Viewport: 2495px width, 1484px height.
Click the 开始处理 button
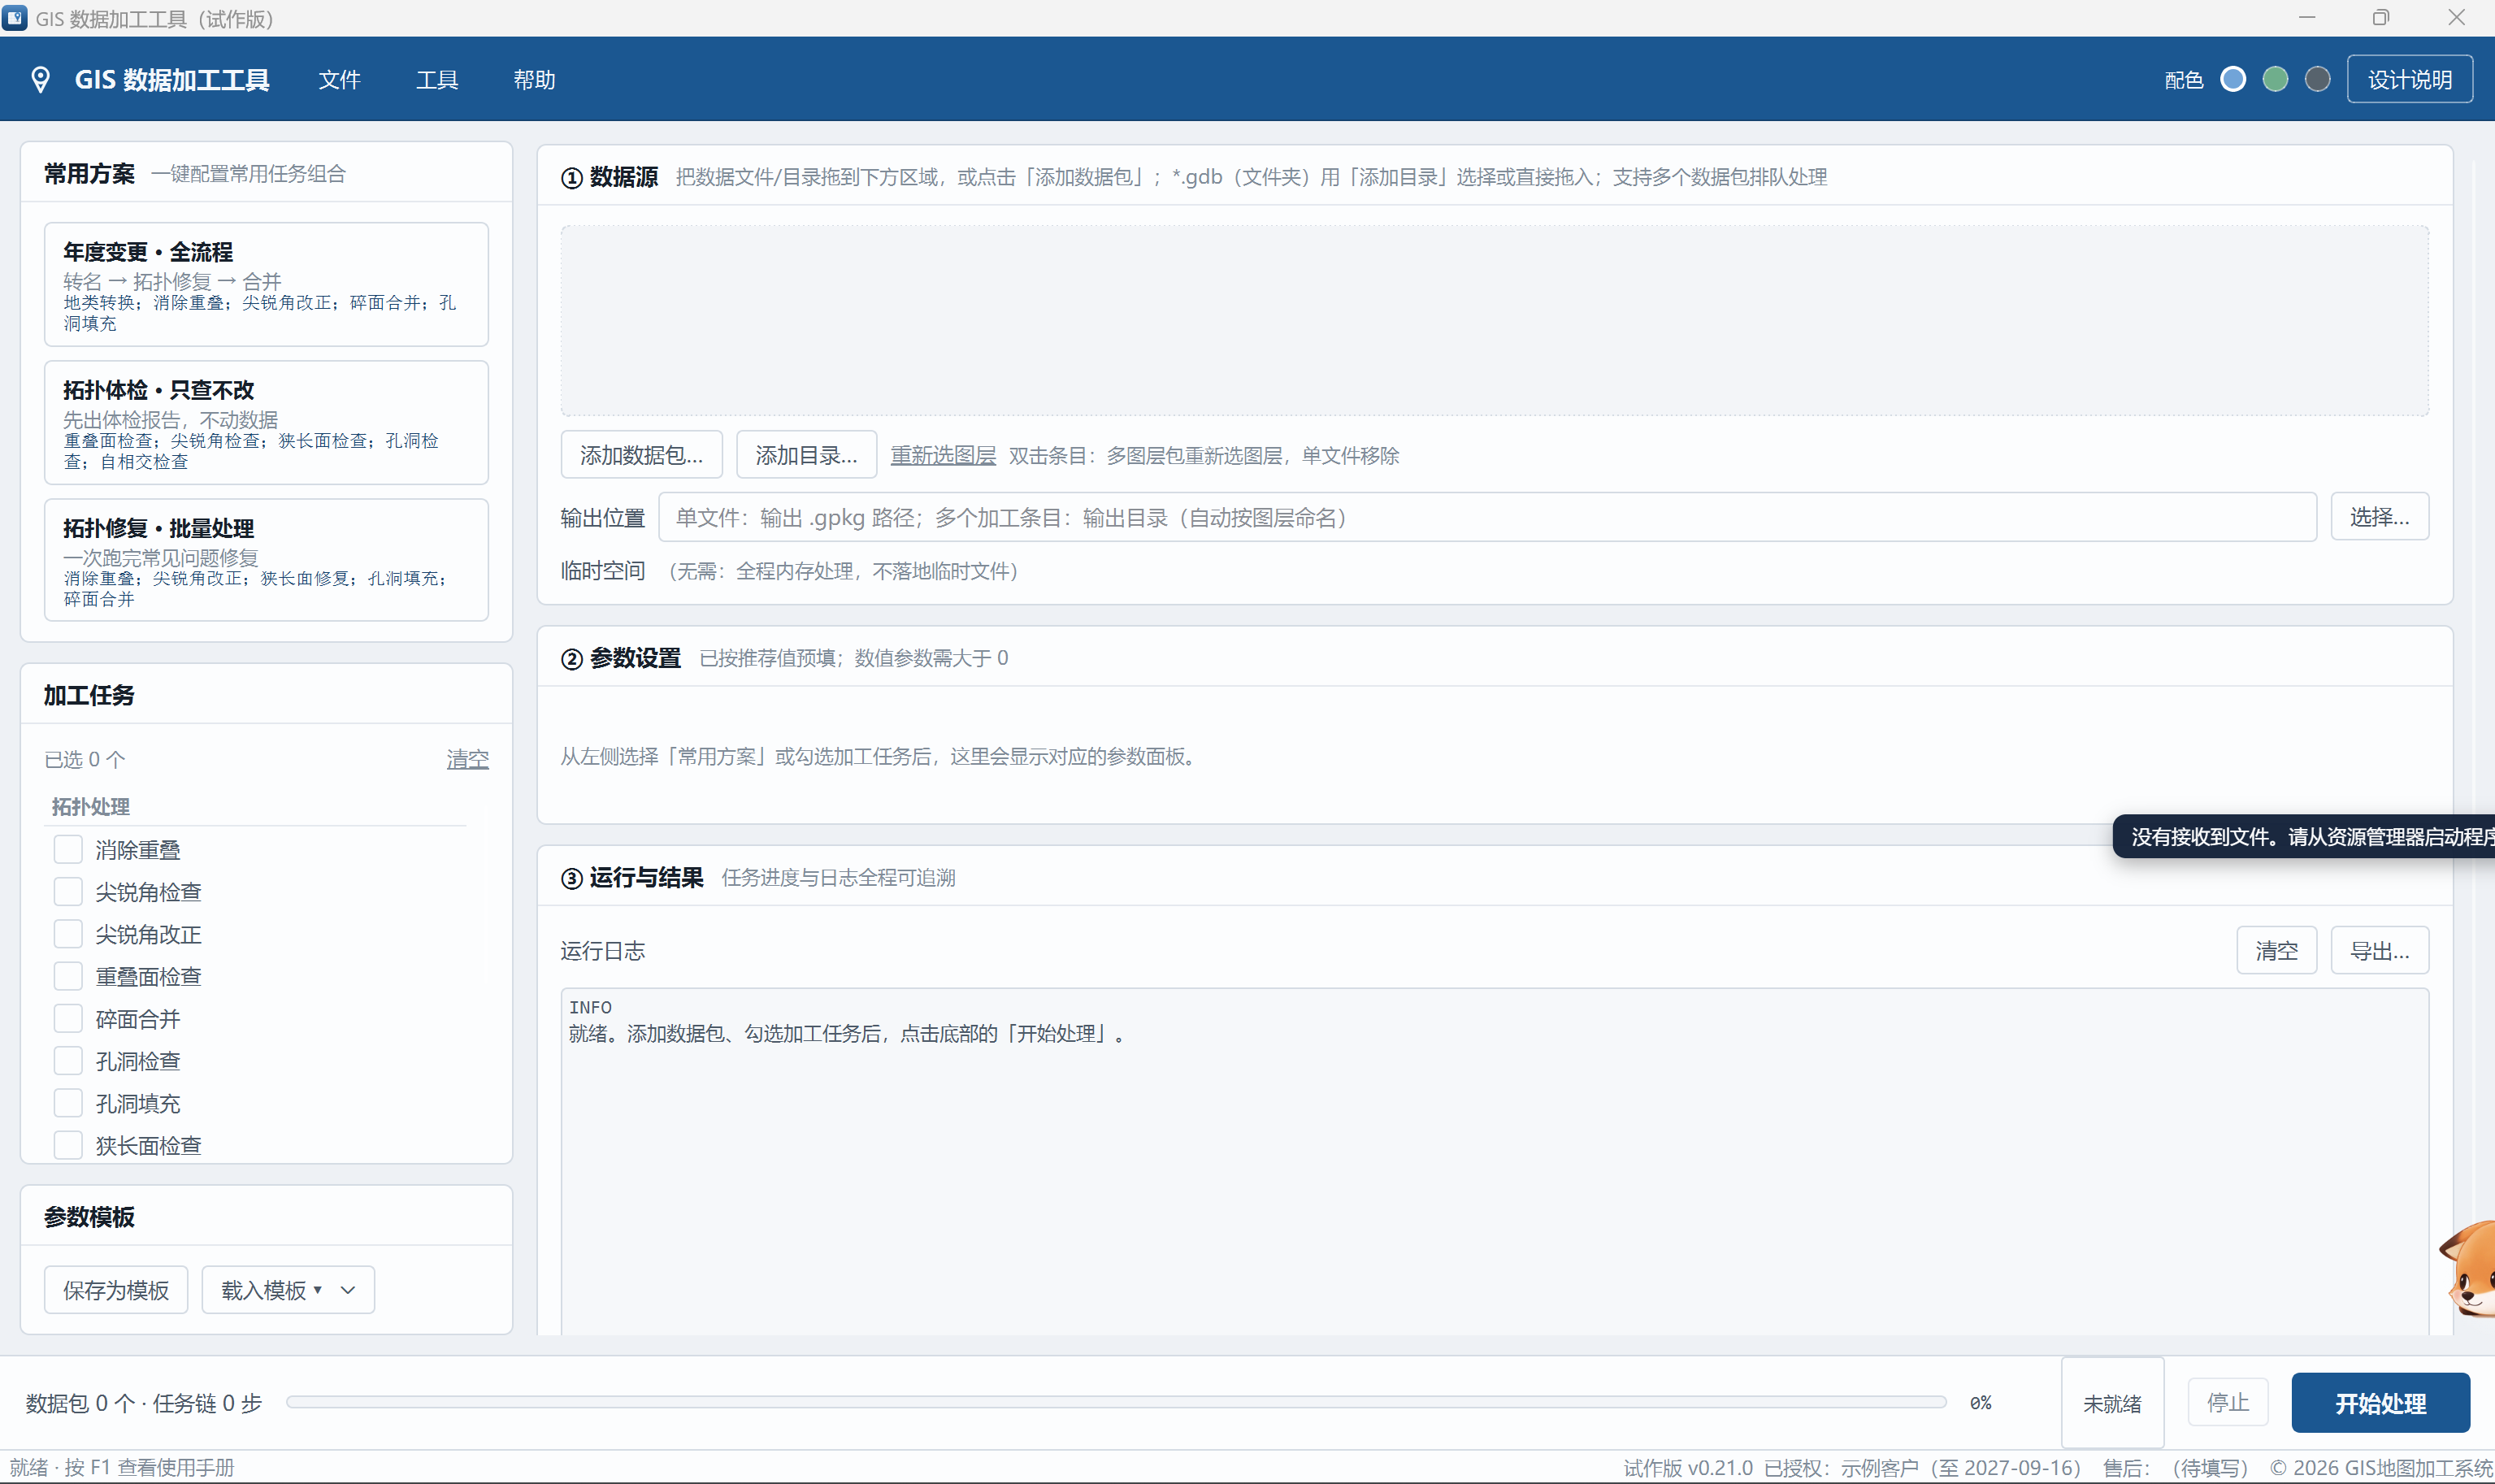click(2380, 1403)
